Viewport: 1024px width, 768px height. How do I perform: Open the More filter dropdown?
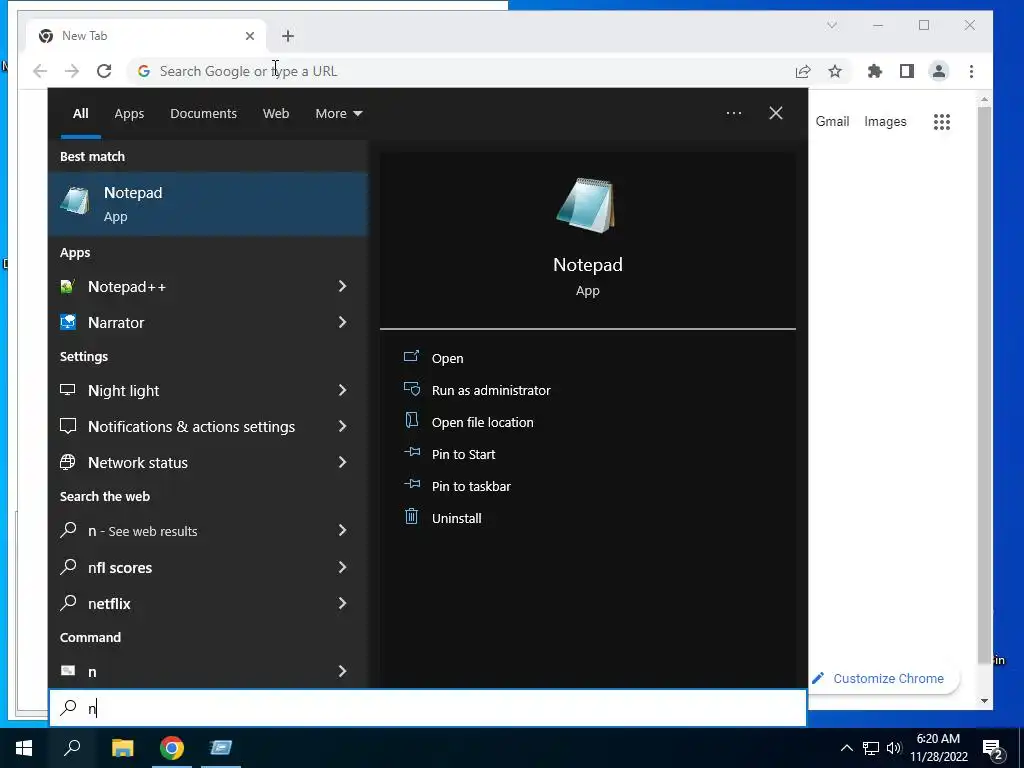pos(338,114)
